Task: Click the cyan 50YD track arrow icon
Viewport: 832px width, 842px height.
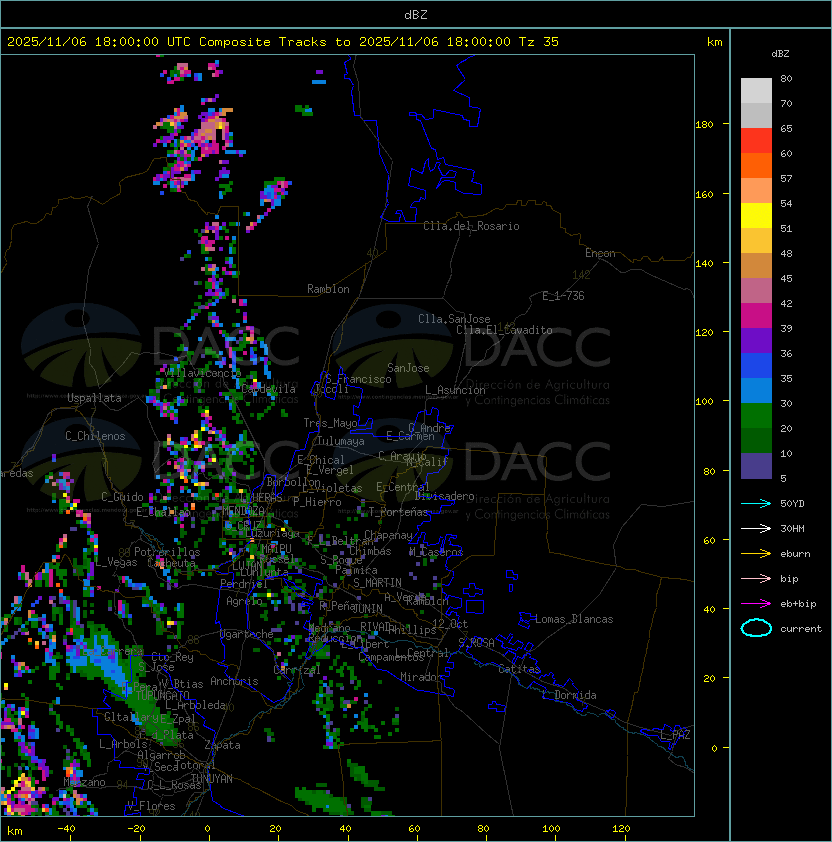Action: coord(756,503)
